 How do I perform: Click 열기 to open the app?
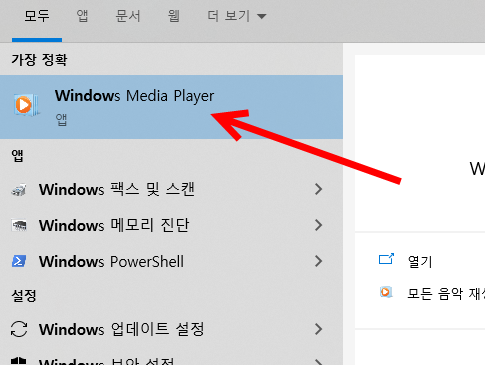420,261
